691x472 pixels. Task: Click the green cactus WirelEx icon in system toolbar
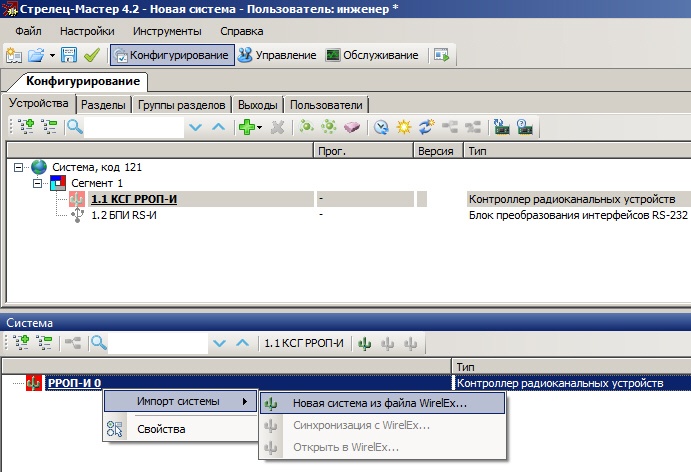click(x=364, y=343)
